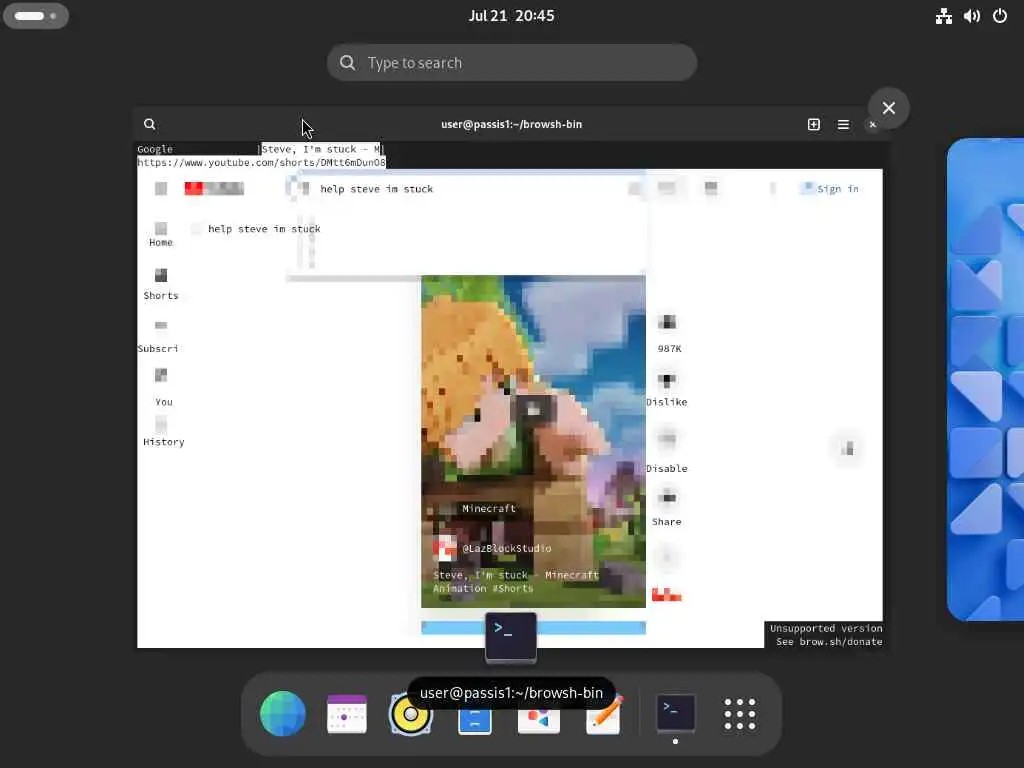Open the globe web browser in the dock
The image size is (1024, 768).
pos(282,713)
